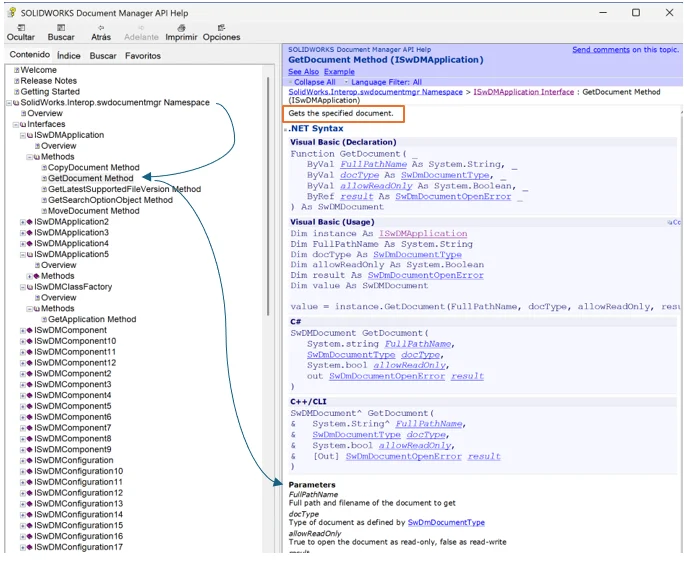Open the See Also link
The image size is (684, 567).
click(303, 72)
